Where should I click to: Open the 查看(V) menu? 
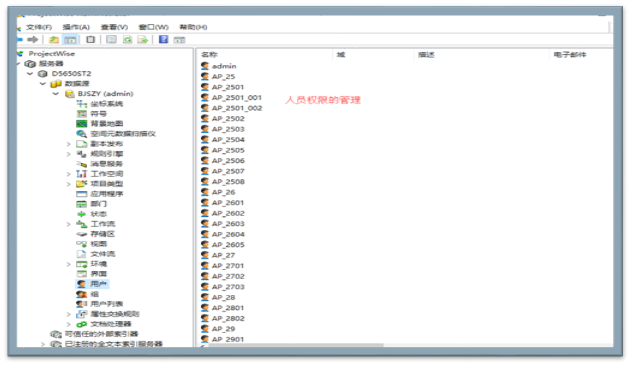[114, 27]
